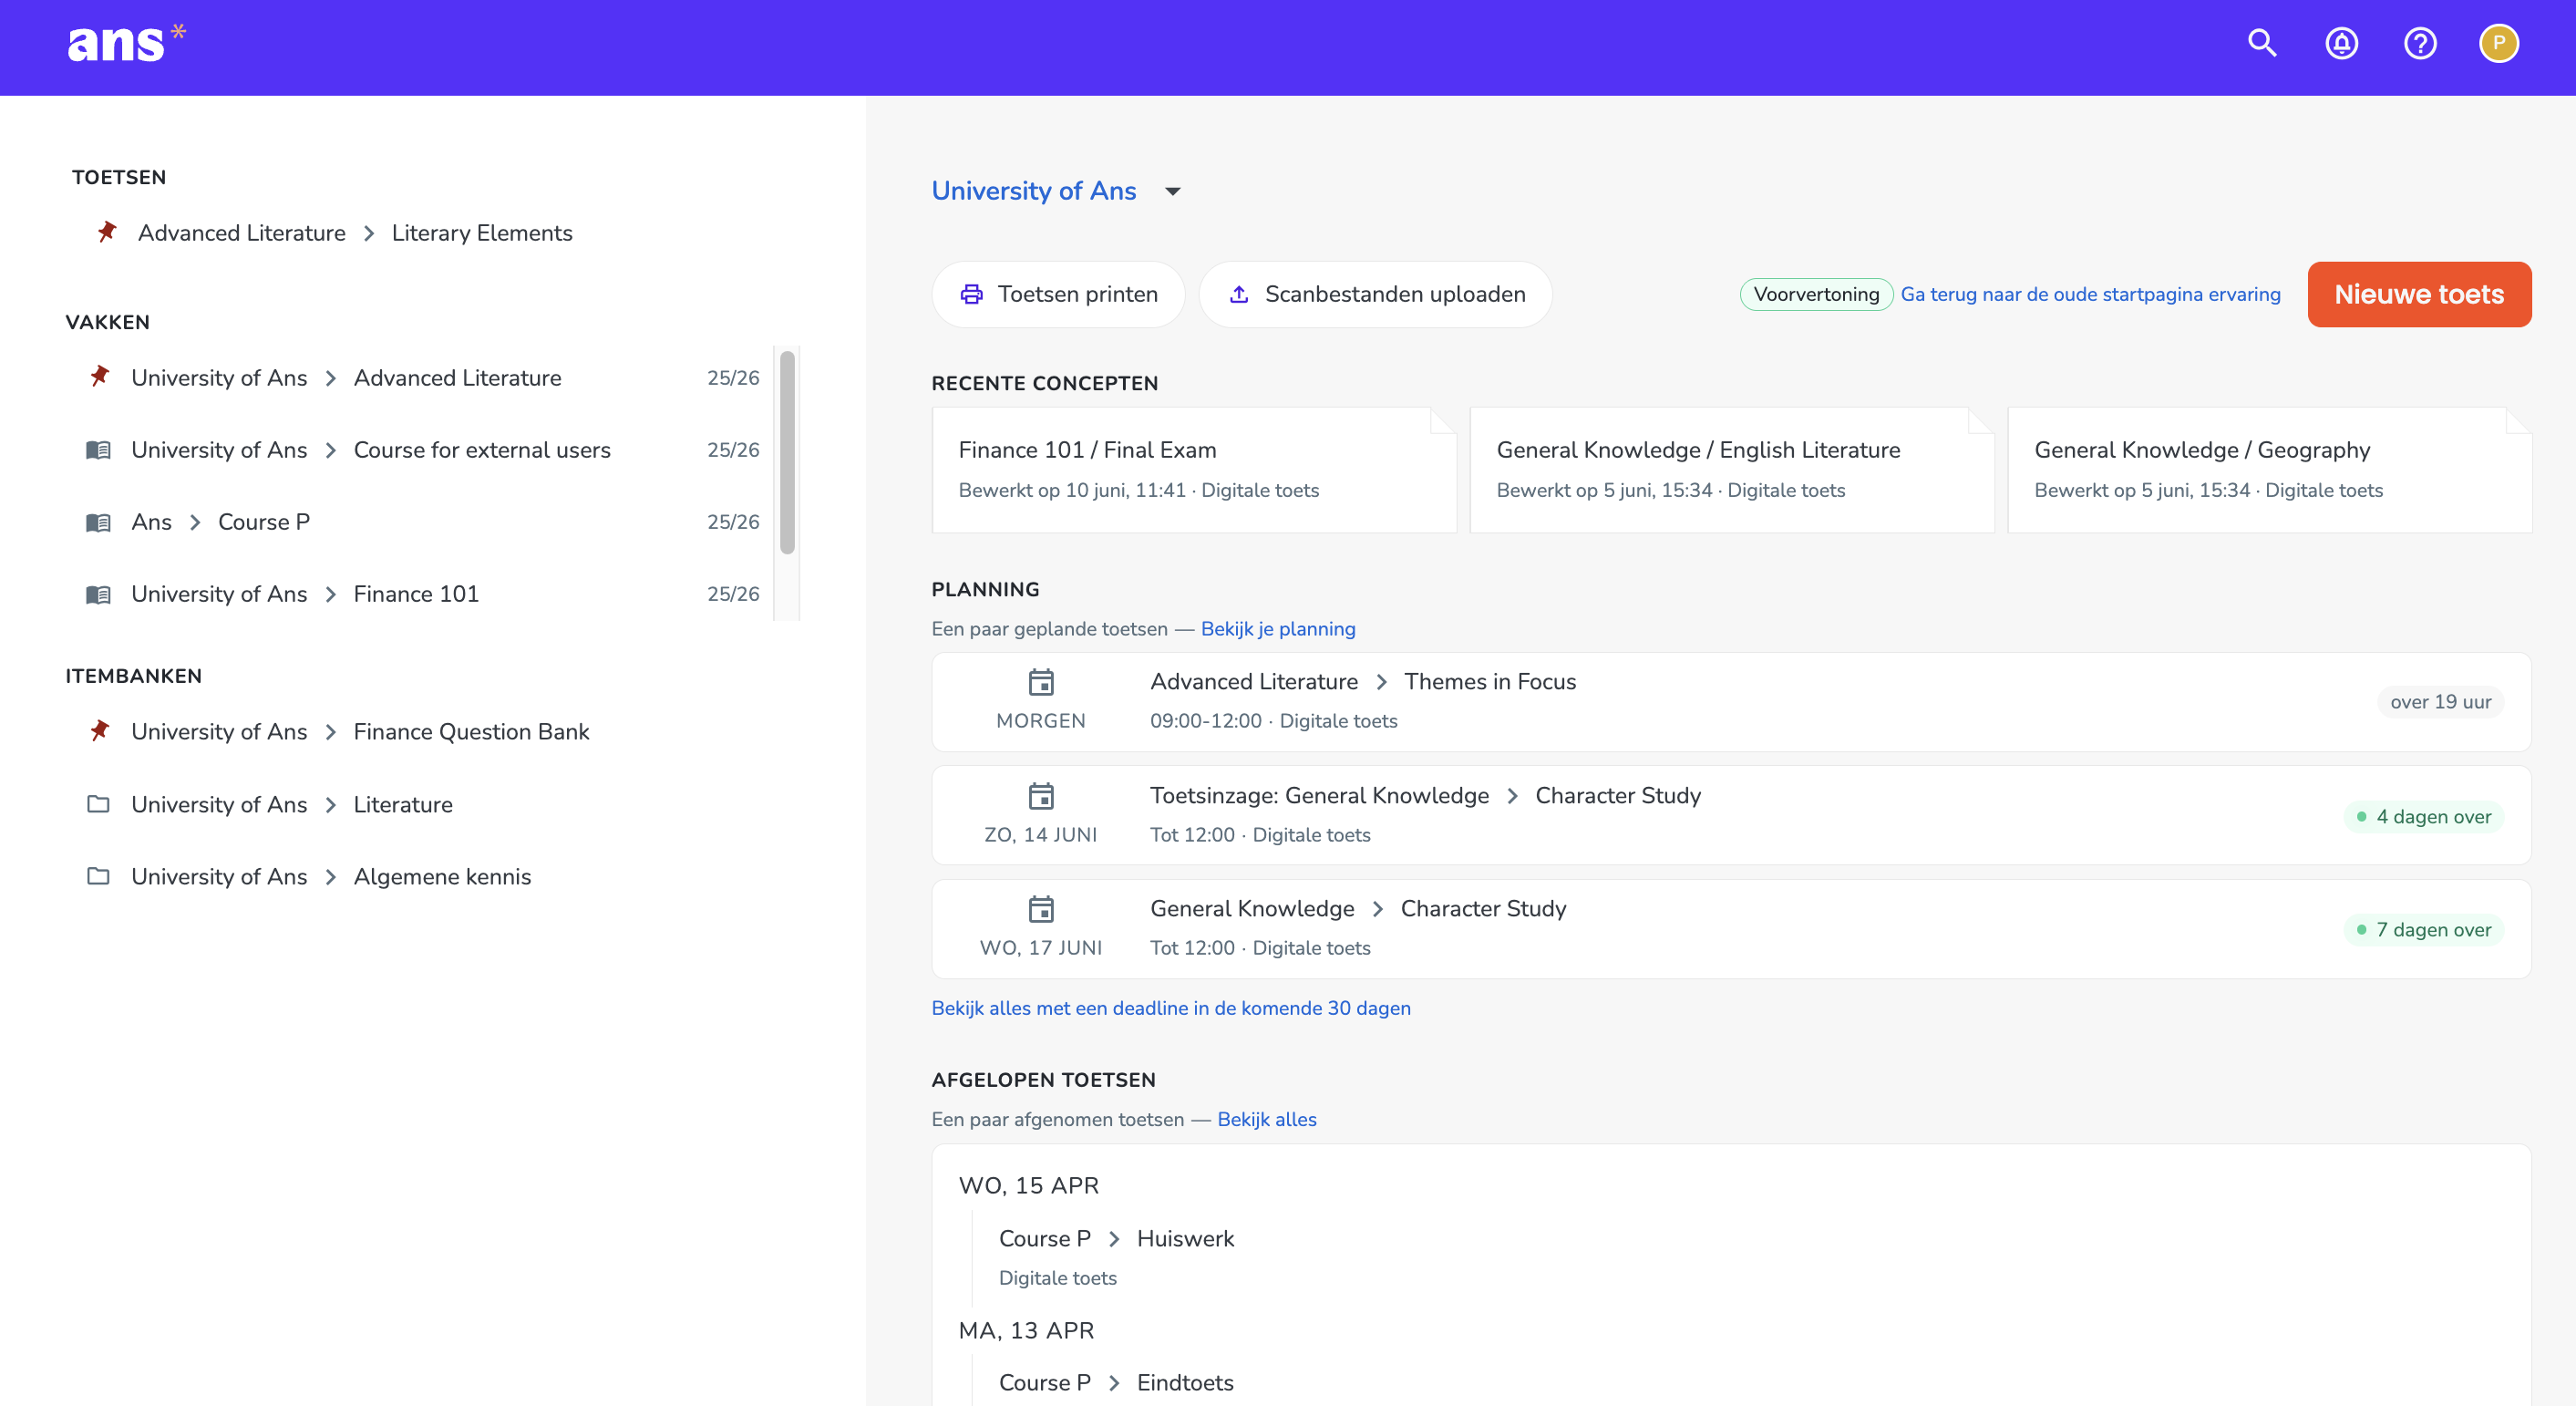Unpin the Literary Elements test pin icon

107,232
